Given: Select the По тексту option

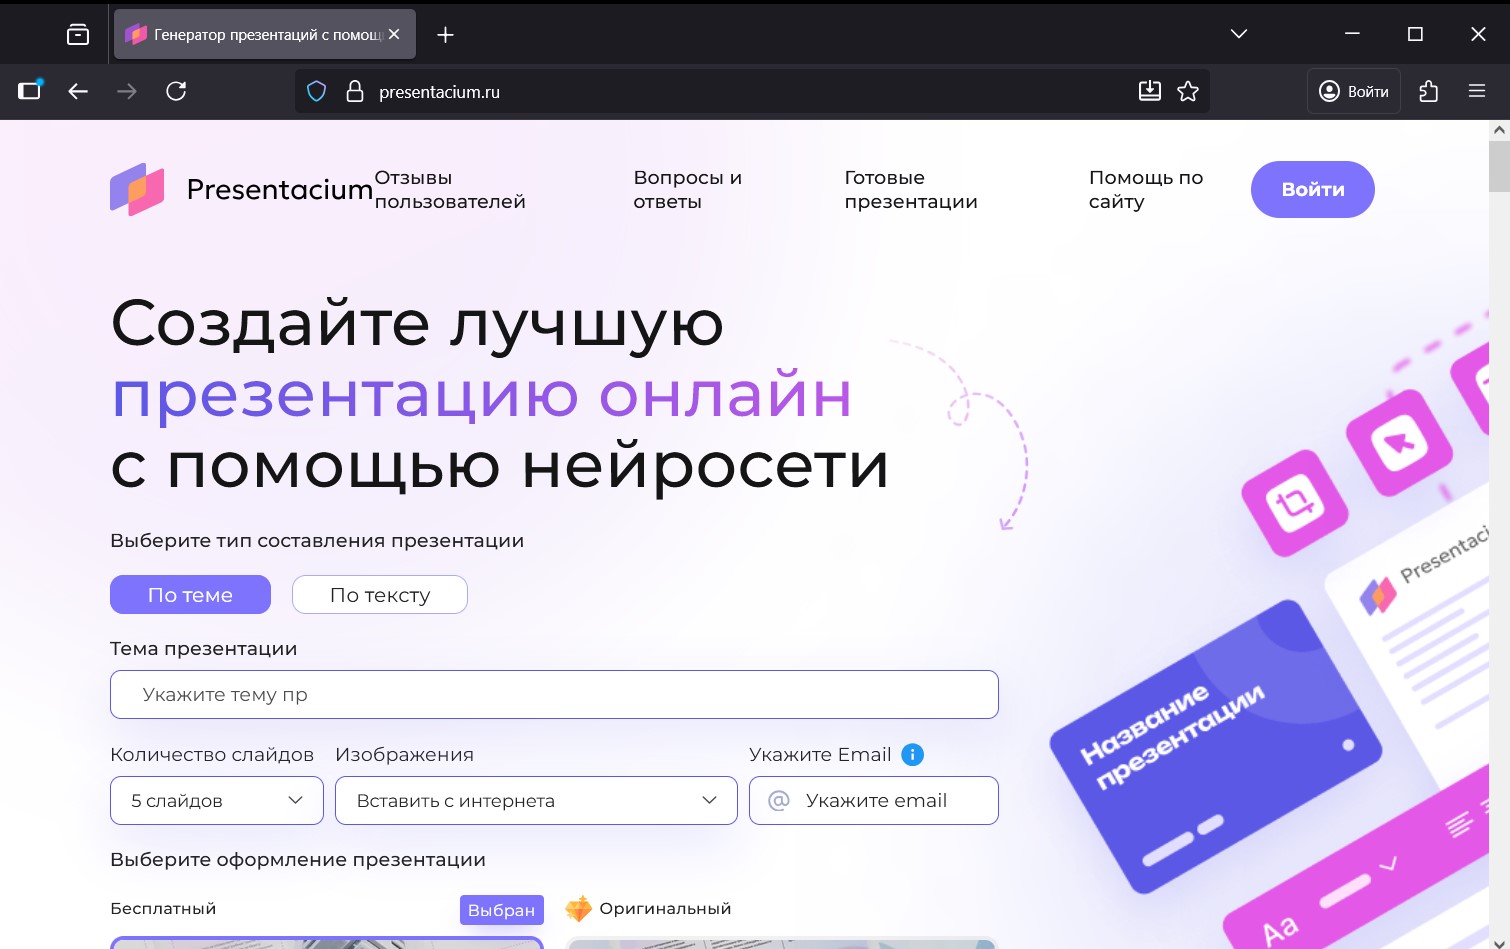Looking at the screenshot, I should point(379,594).
